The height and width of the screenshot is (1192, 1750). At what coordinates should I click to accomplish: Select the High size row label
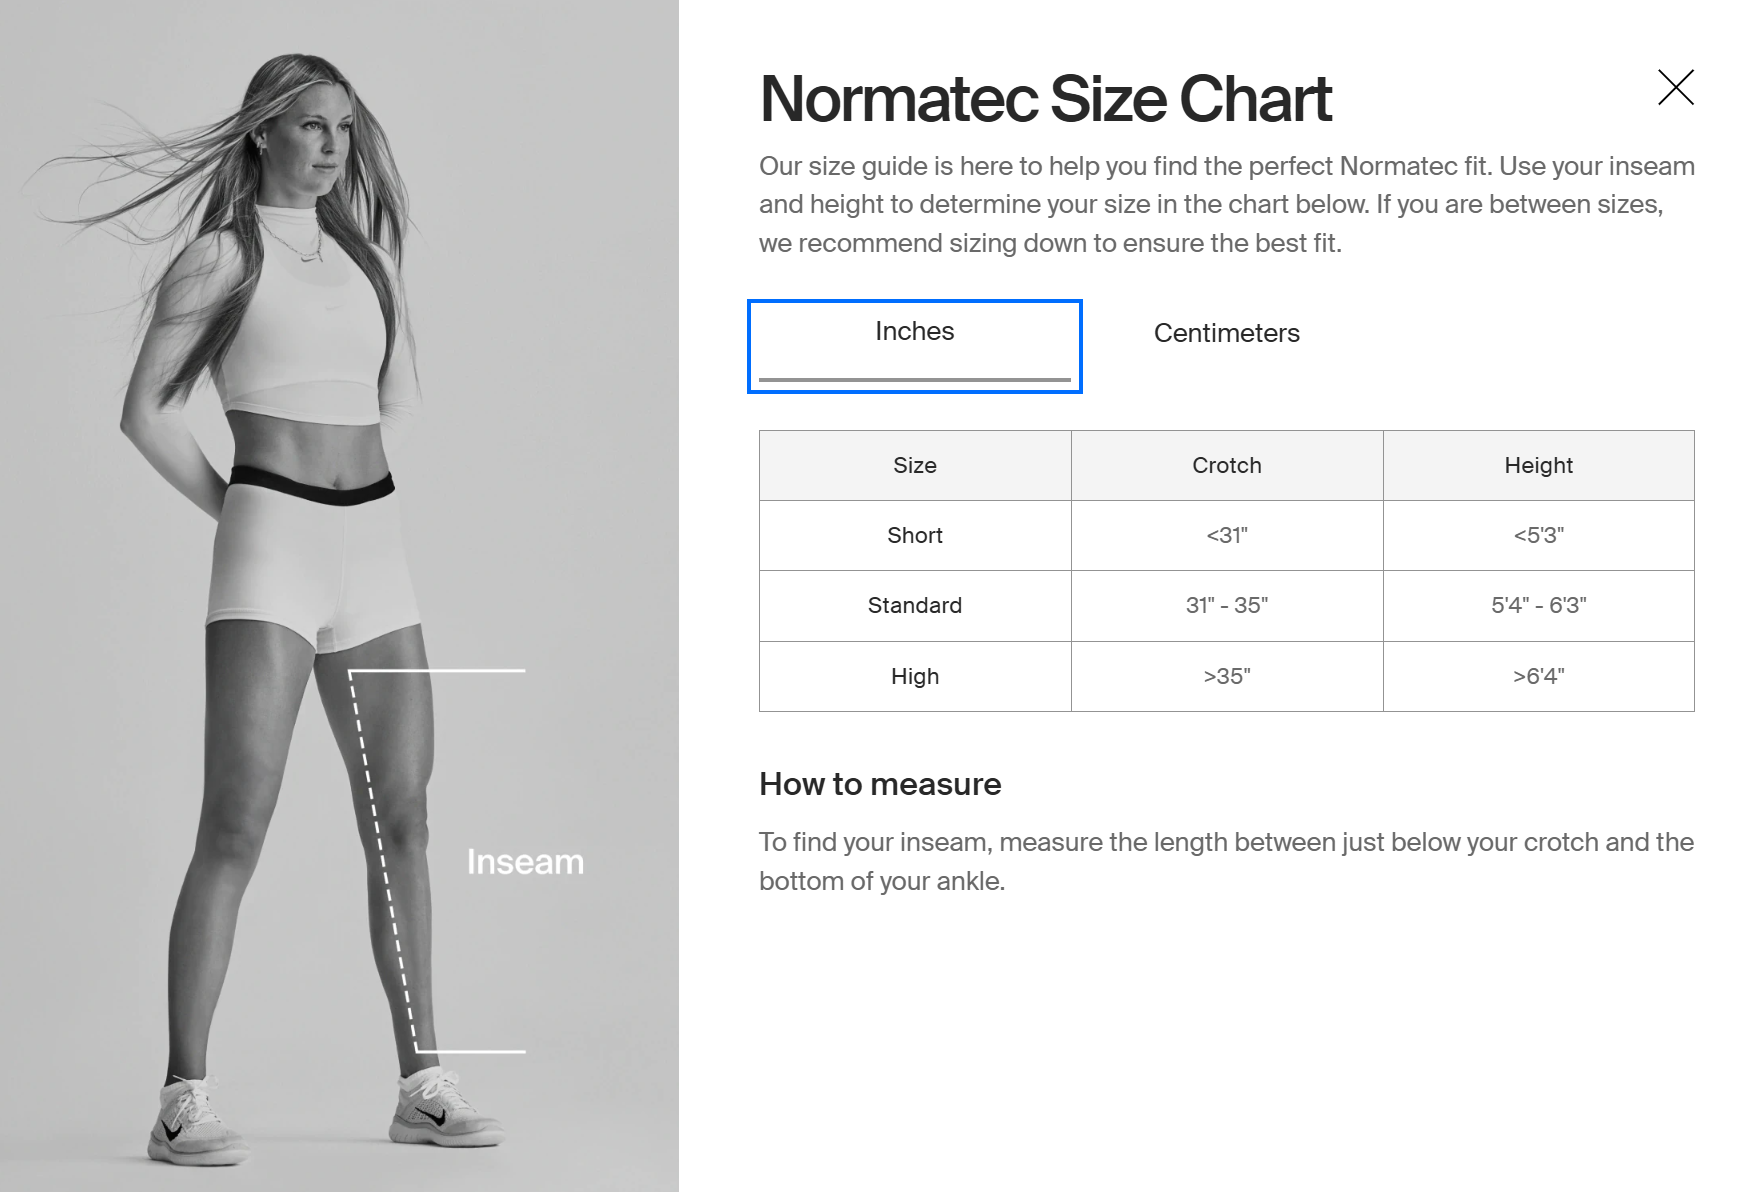click(x=914, y=676)
